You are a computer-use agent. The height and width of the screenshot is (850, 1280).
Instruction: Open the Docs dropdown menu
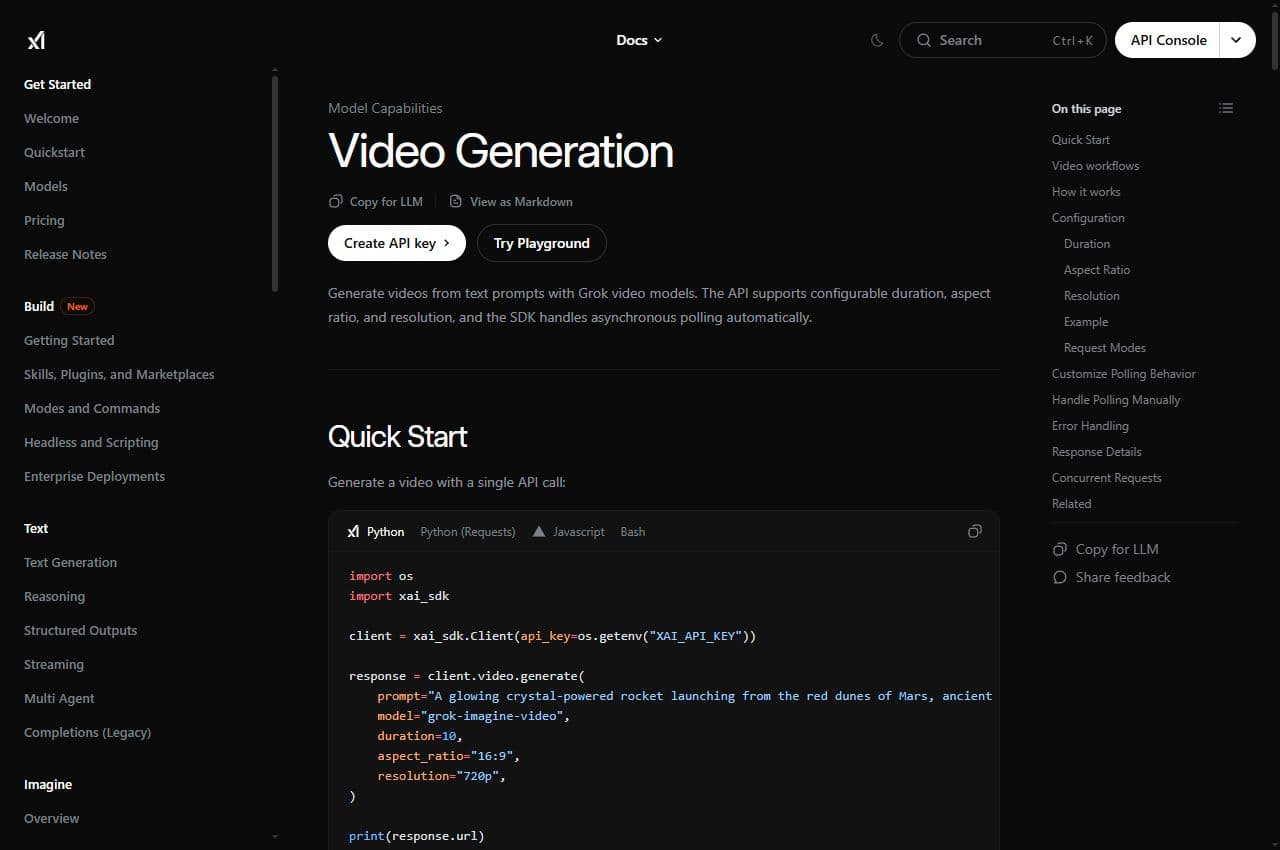tap(639, 40)
